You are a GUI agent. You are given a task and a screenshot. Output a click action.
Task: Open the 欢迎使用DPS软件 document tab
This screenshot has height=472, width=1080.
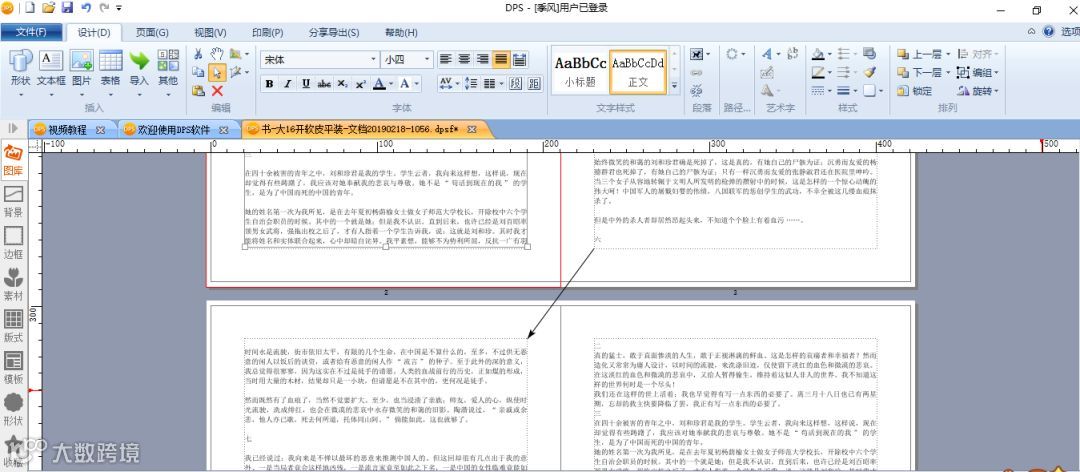pyautogui.click(x=174, y=130)
